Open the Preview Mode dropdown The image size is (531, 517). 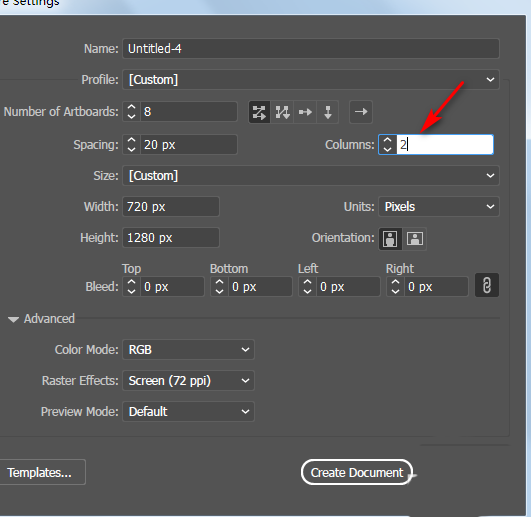(188, 412)
